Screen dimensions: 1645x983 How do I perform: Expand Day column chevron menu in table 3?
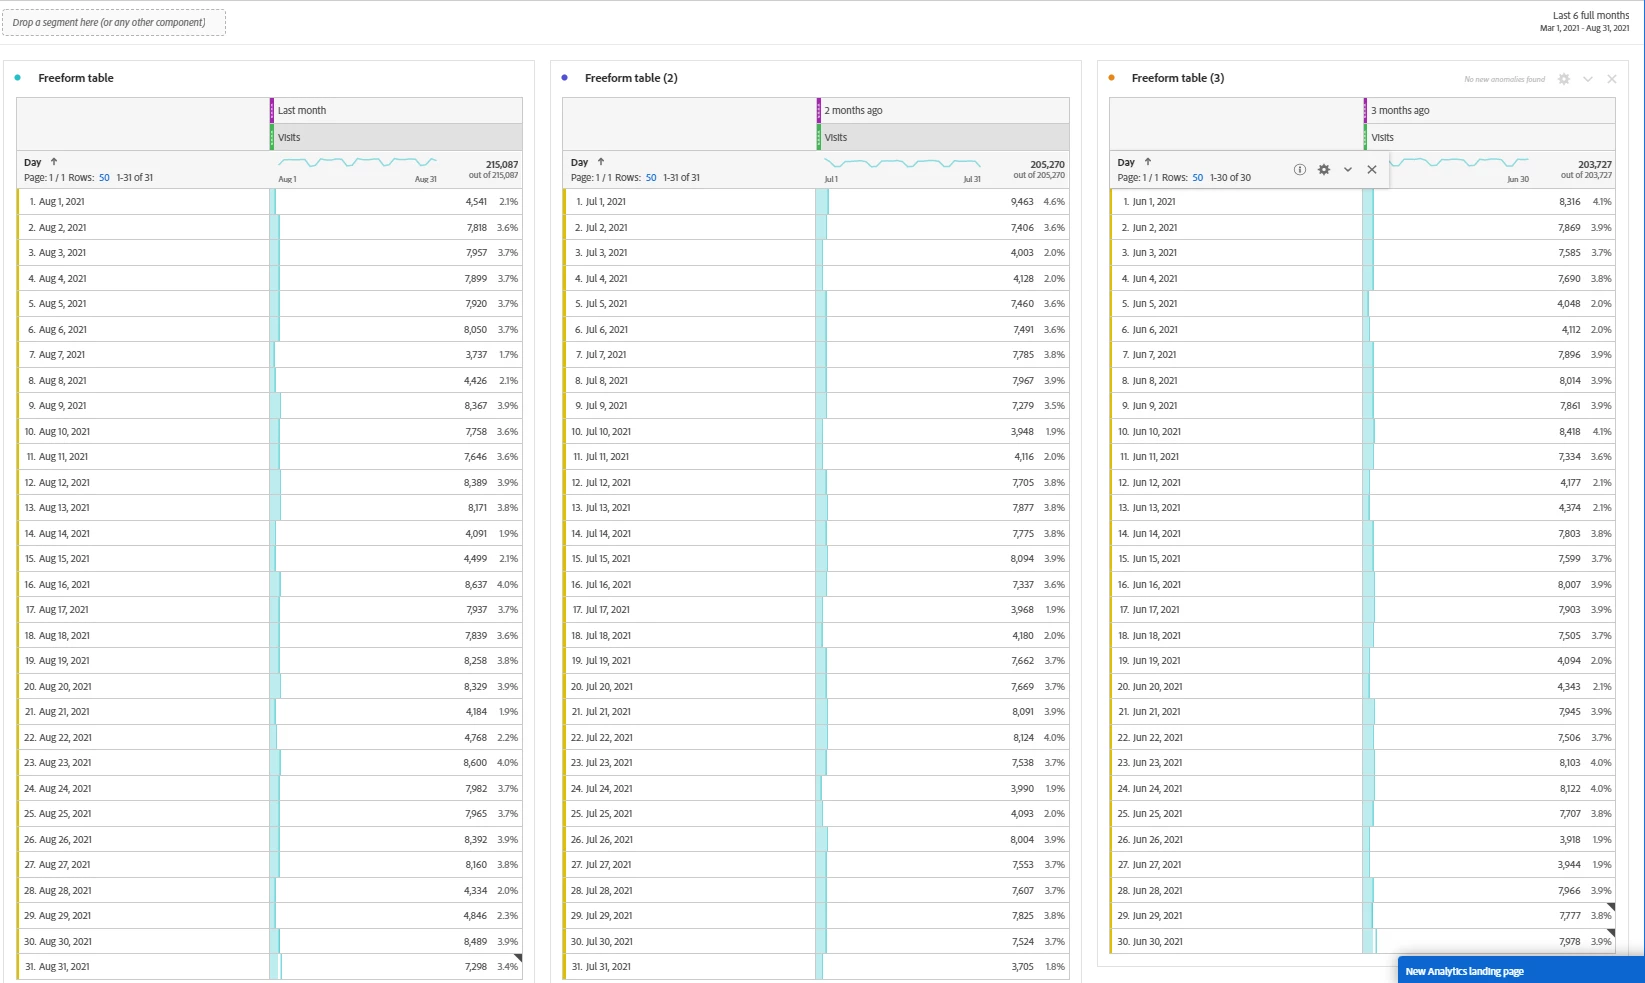click(x=1348, y=170)
